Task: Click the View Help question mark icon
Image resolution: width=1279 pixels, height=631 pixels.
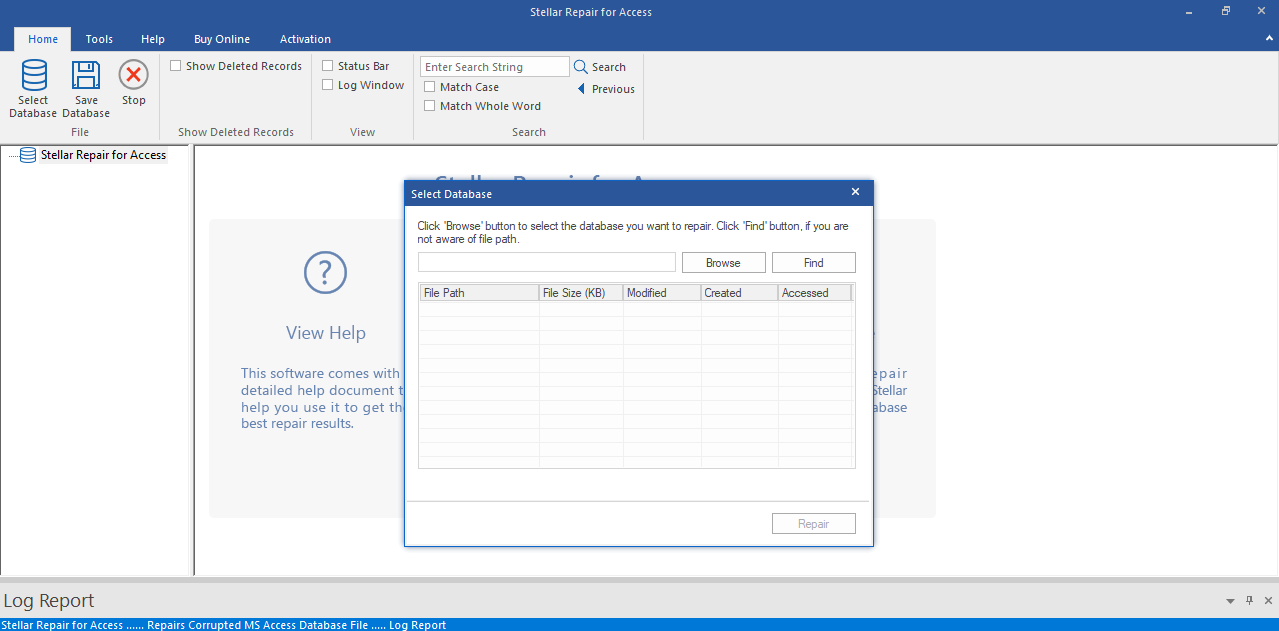Action: click(325, 272)
